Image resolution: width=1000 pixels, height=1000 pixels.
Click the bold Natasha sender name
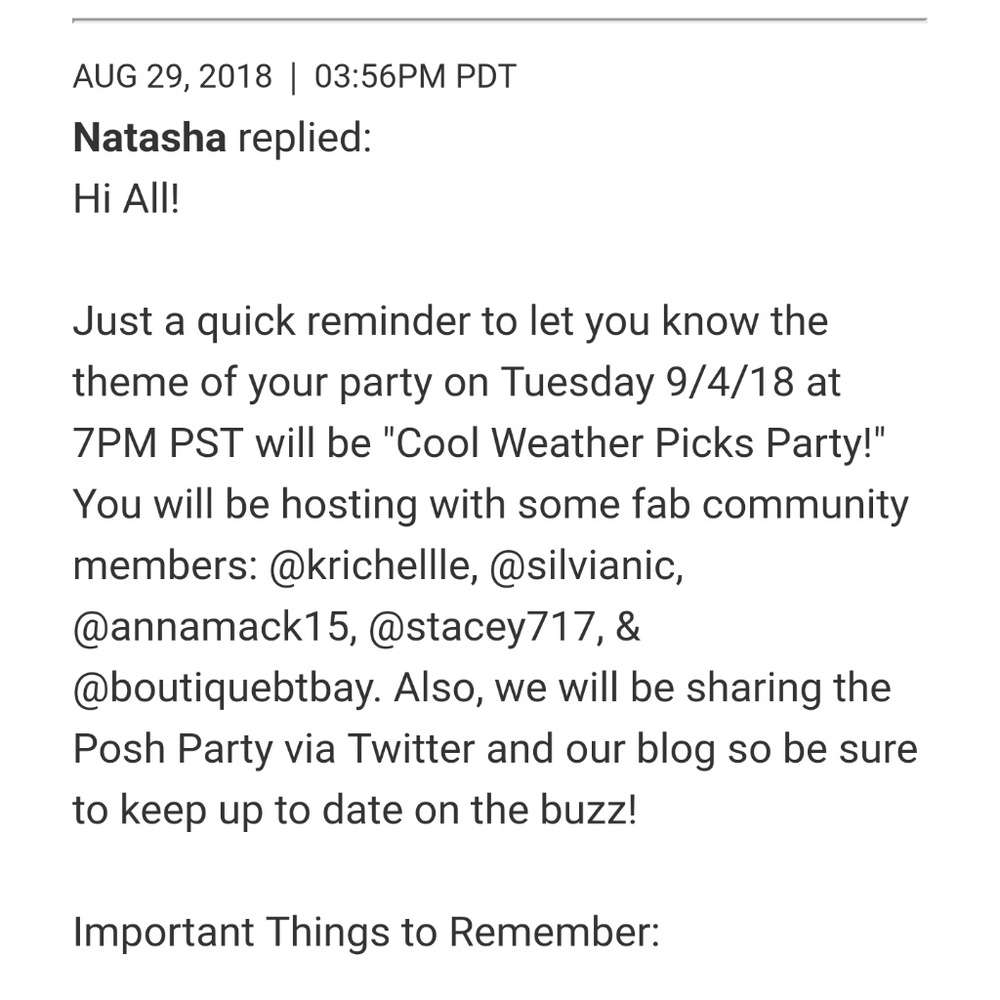point(149,137)
